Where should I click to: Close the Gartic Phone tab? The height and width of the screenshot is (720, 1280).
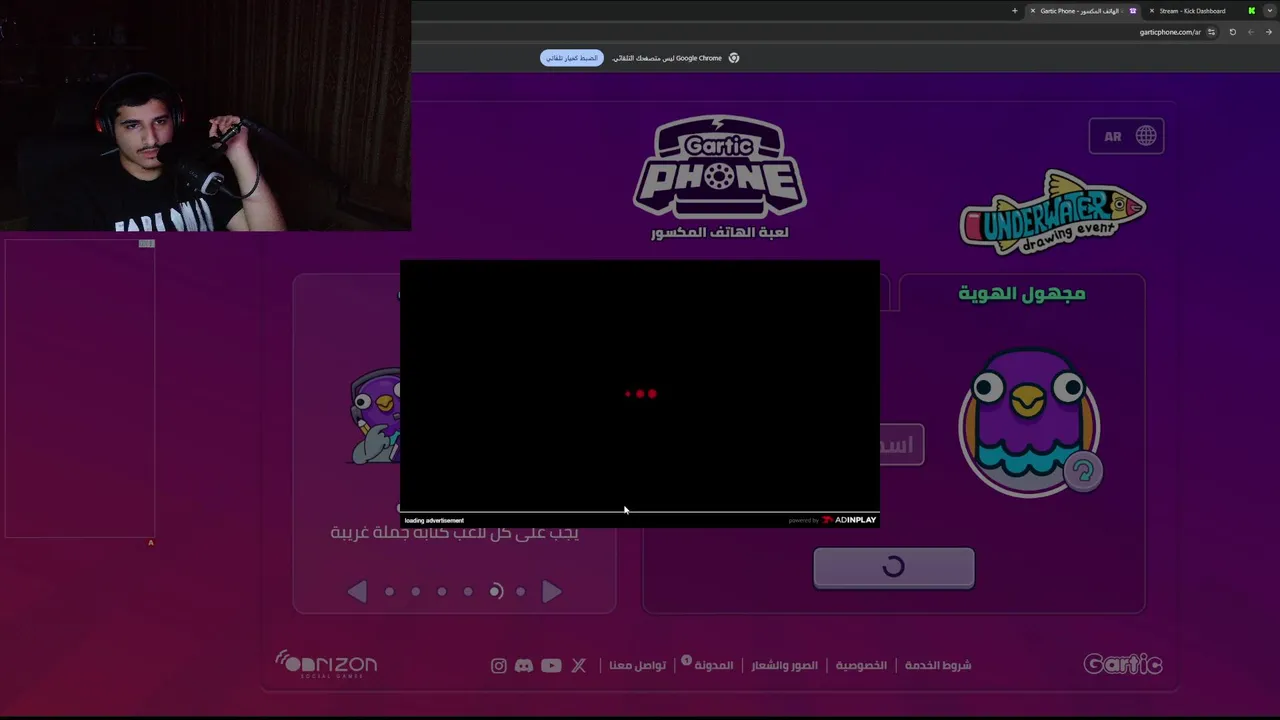tap(1033, 11)
